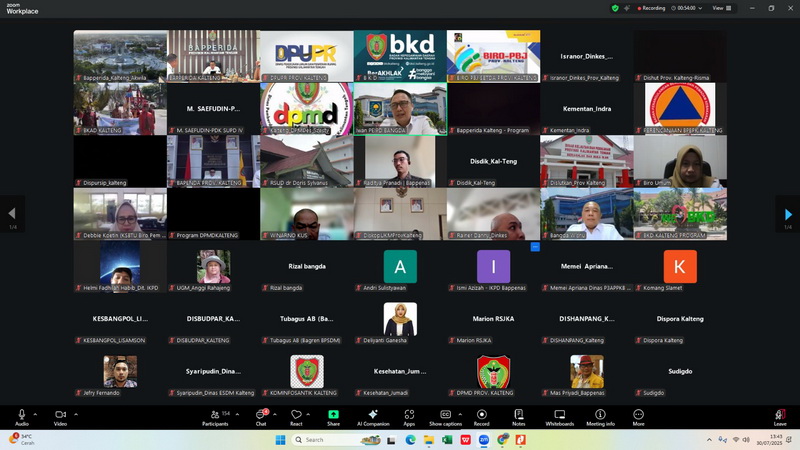Screen dimensions: 800x450
Task: Open Google Chrome from taskbar
Action: (502, 440)
